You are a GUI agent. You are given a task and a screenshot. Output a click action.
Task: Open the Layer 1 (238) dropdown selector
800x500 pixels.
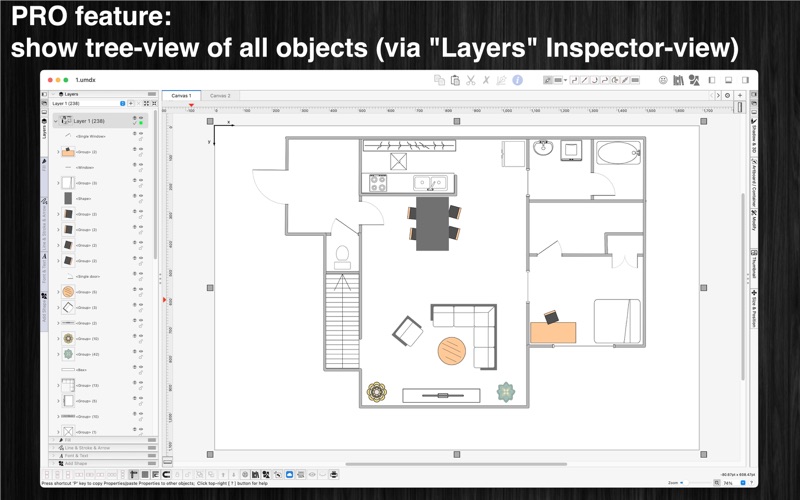click(88, 103)
